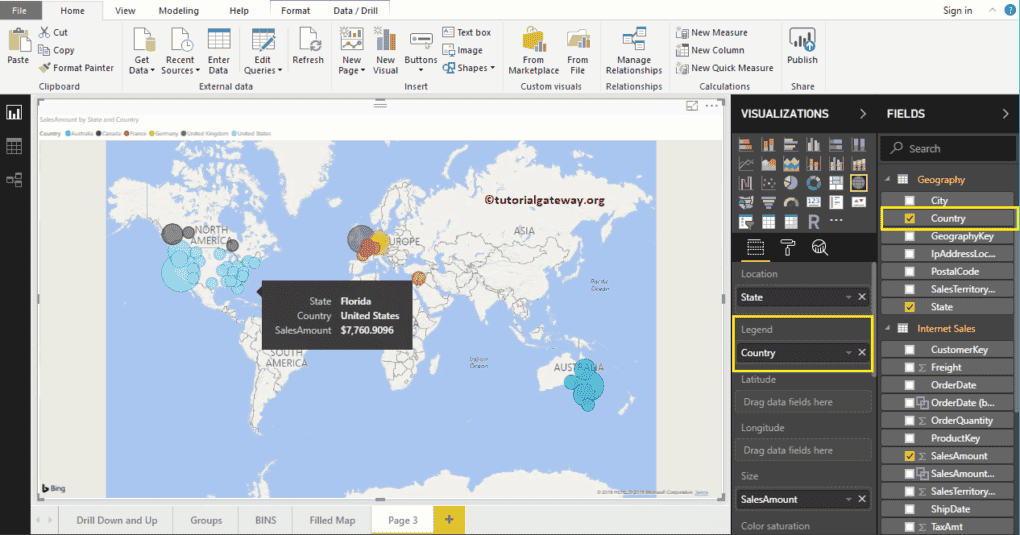Switch to Data view in left sidebar
This screenshot has width=1020, height=535.
pyautogui.click(x=14, y=146)
